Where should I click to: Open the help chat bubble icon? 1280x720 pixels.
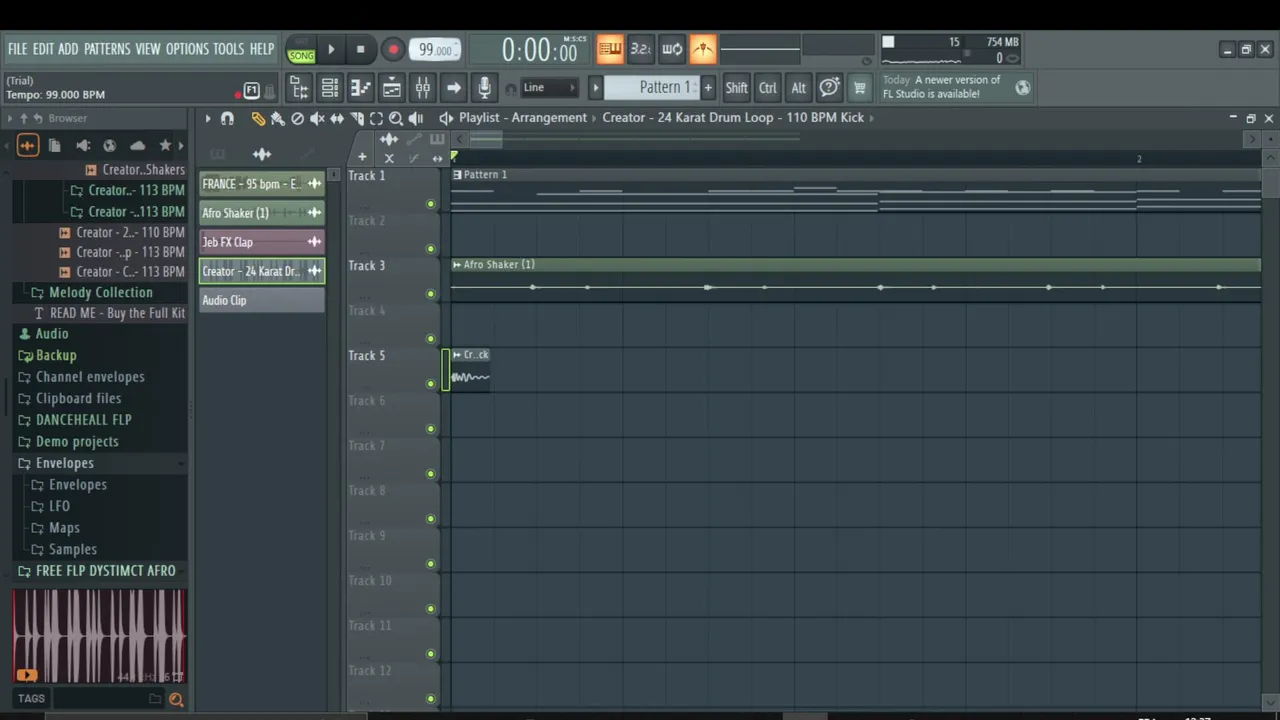[x=829, y=88]
